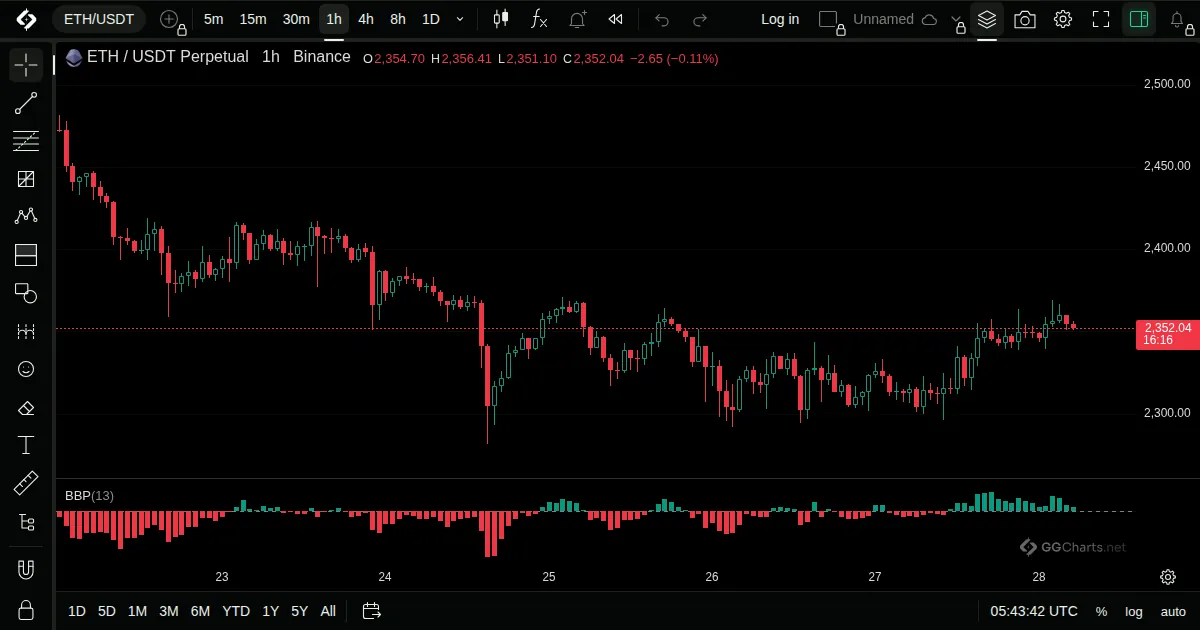Add a symbol to compare
Screen dimensions: 1200x630
tap(169, 19)
